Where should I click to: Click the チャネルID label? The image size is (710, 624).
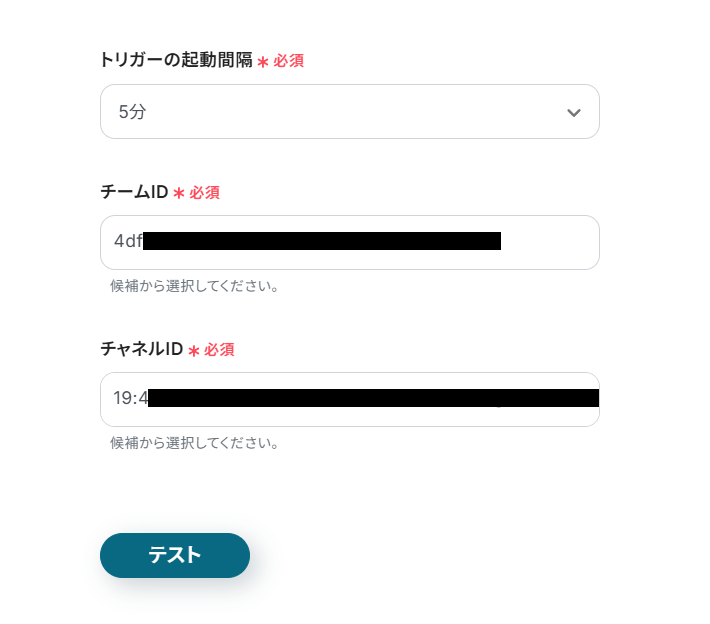(x=141, y=349)
